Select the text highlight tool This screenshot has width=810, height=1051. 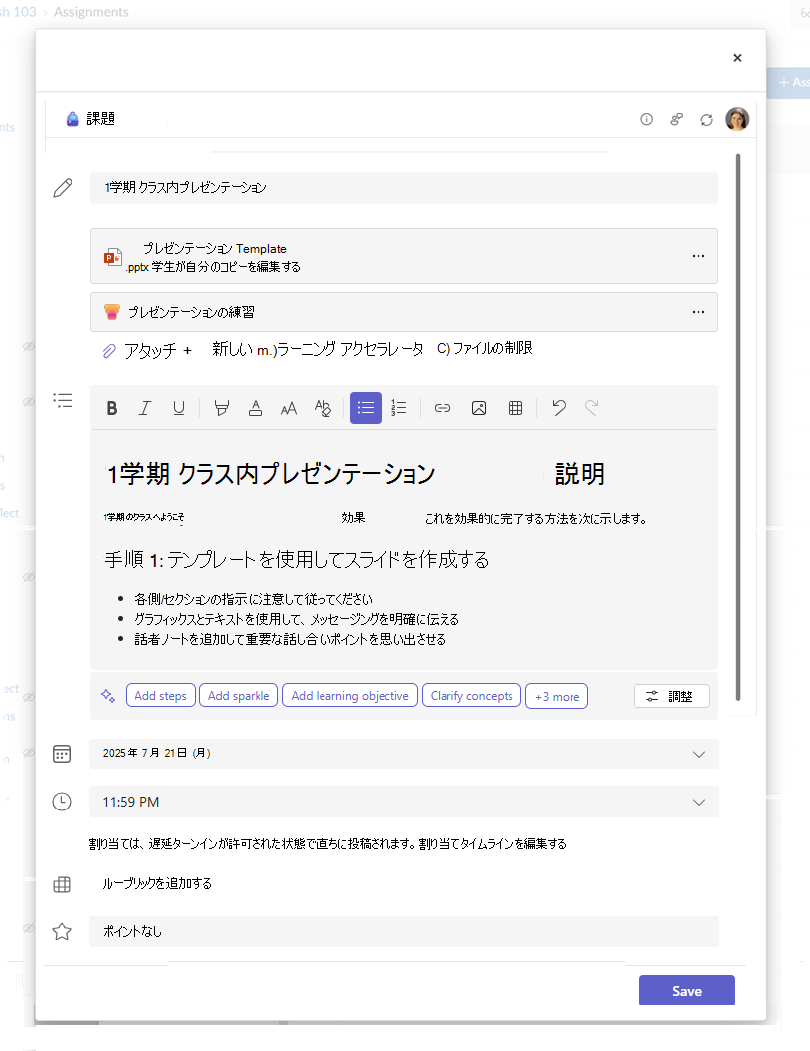221,408
